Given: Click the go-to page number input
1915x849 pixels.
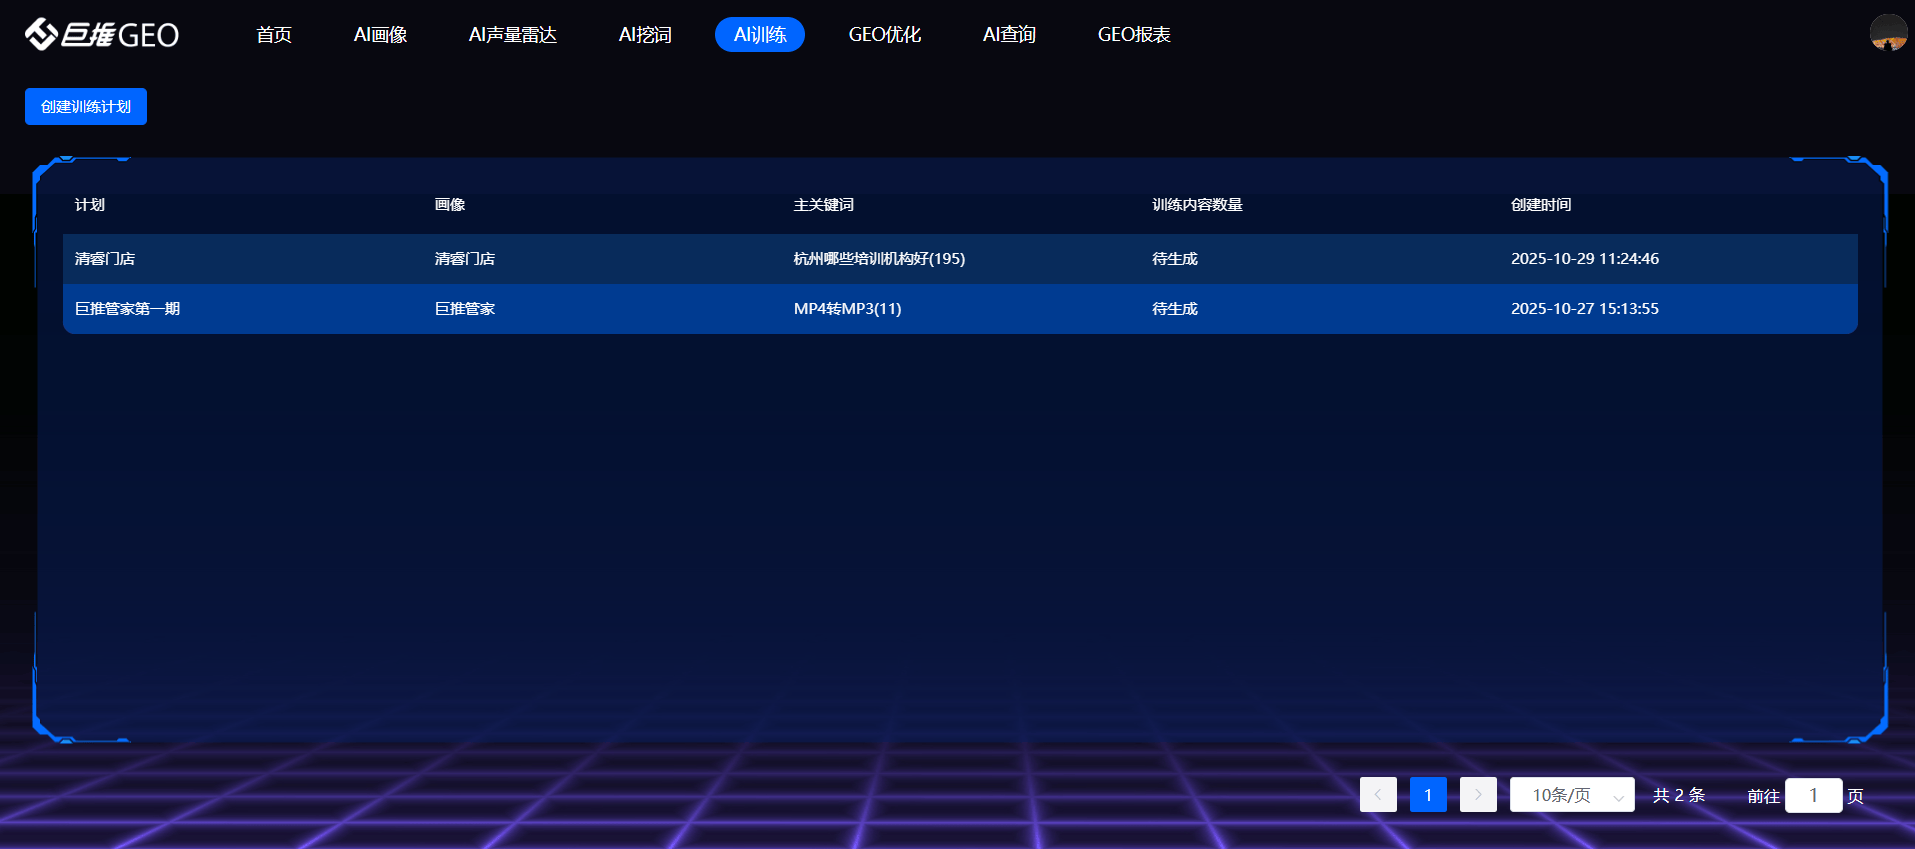Looking at the screenshot, I should coord(1813,796).
